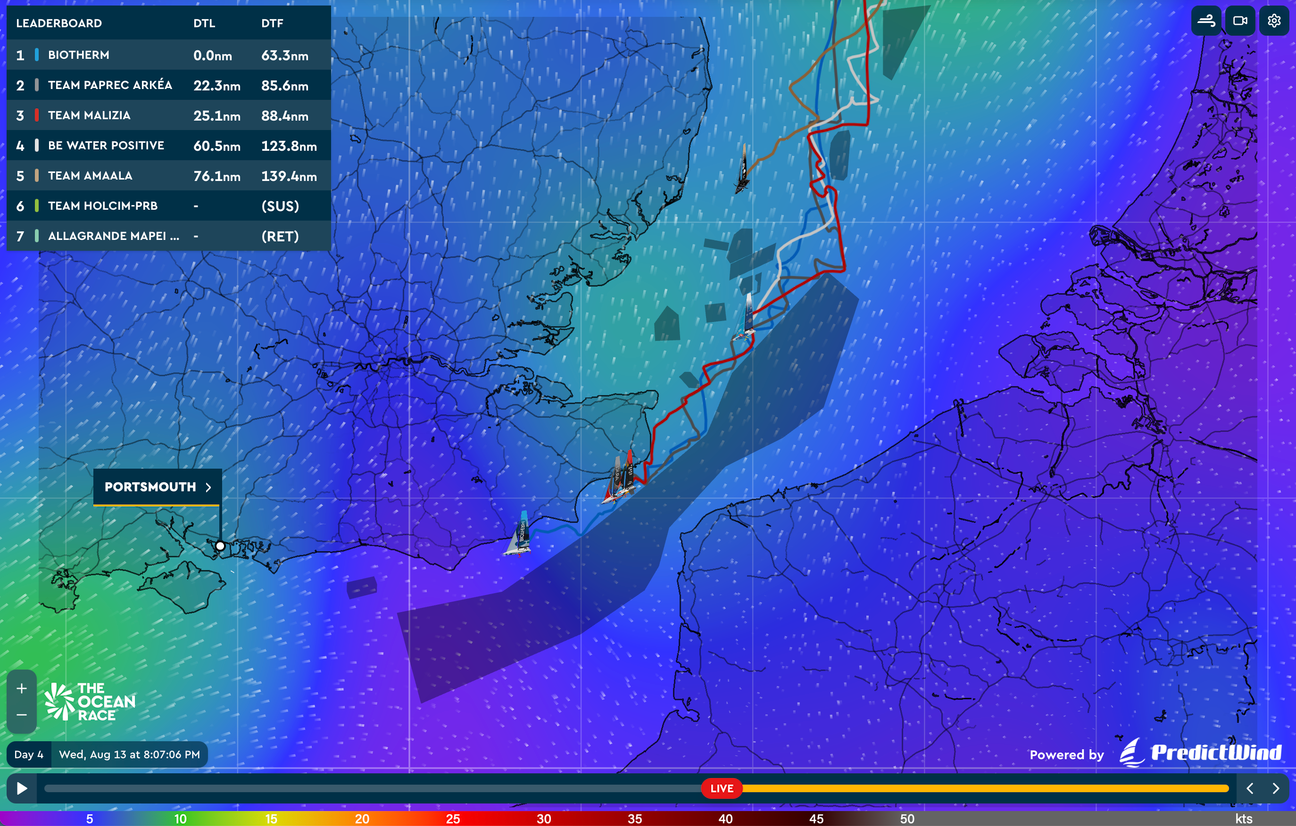Click Biotherm's 63.3nm DTF value

coord(286,55)
